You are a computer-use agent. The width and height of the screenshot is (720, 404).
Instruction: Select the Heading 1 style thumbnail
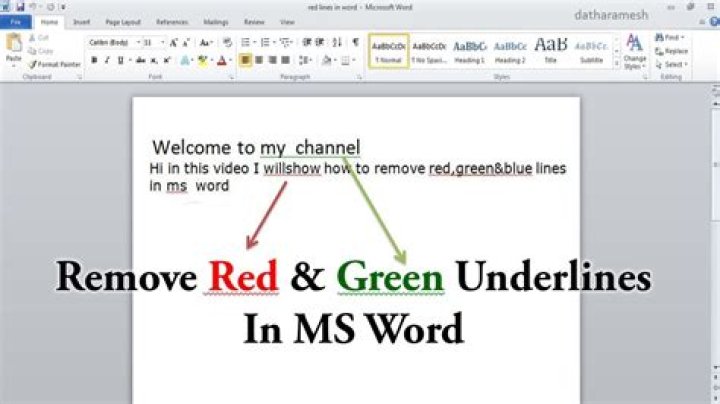tap(469, 50)
